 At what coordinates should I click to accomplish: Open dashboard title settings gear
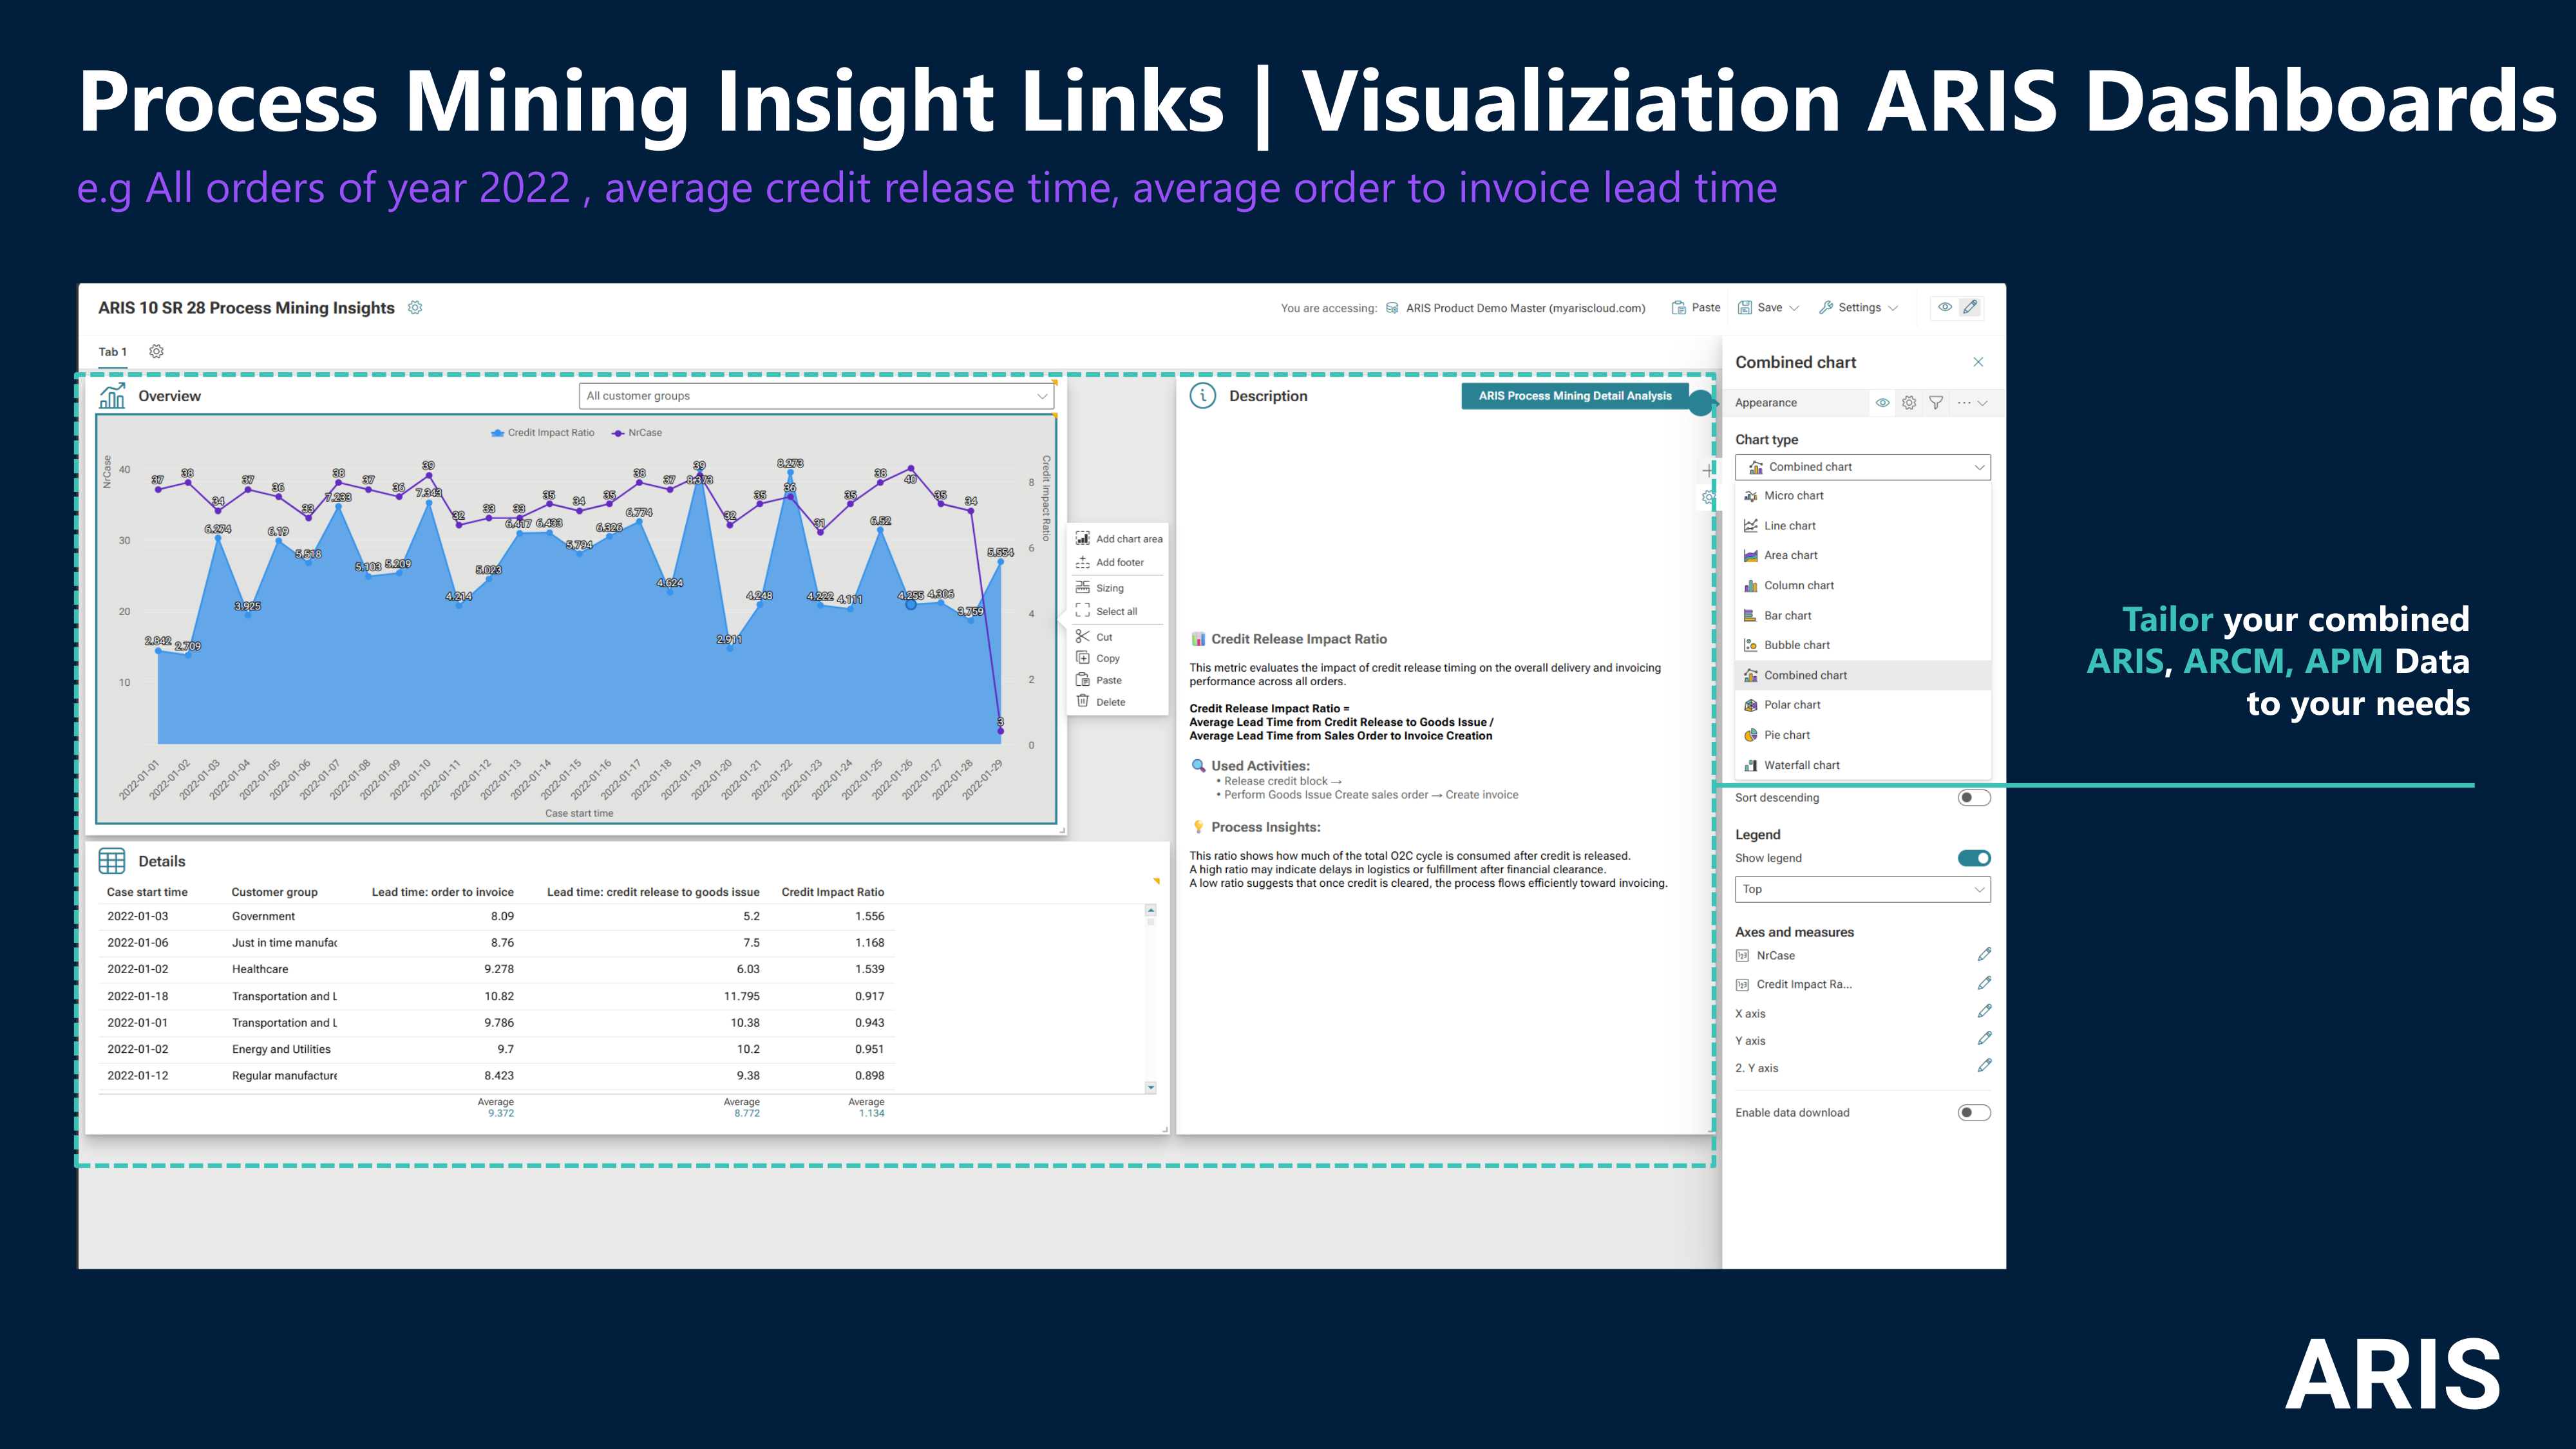[415, 308]
